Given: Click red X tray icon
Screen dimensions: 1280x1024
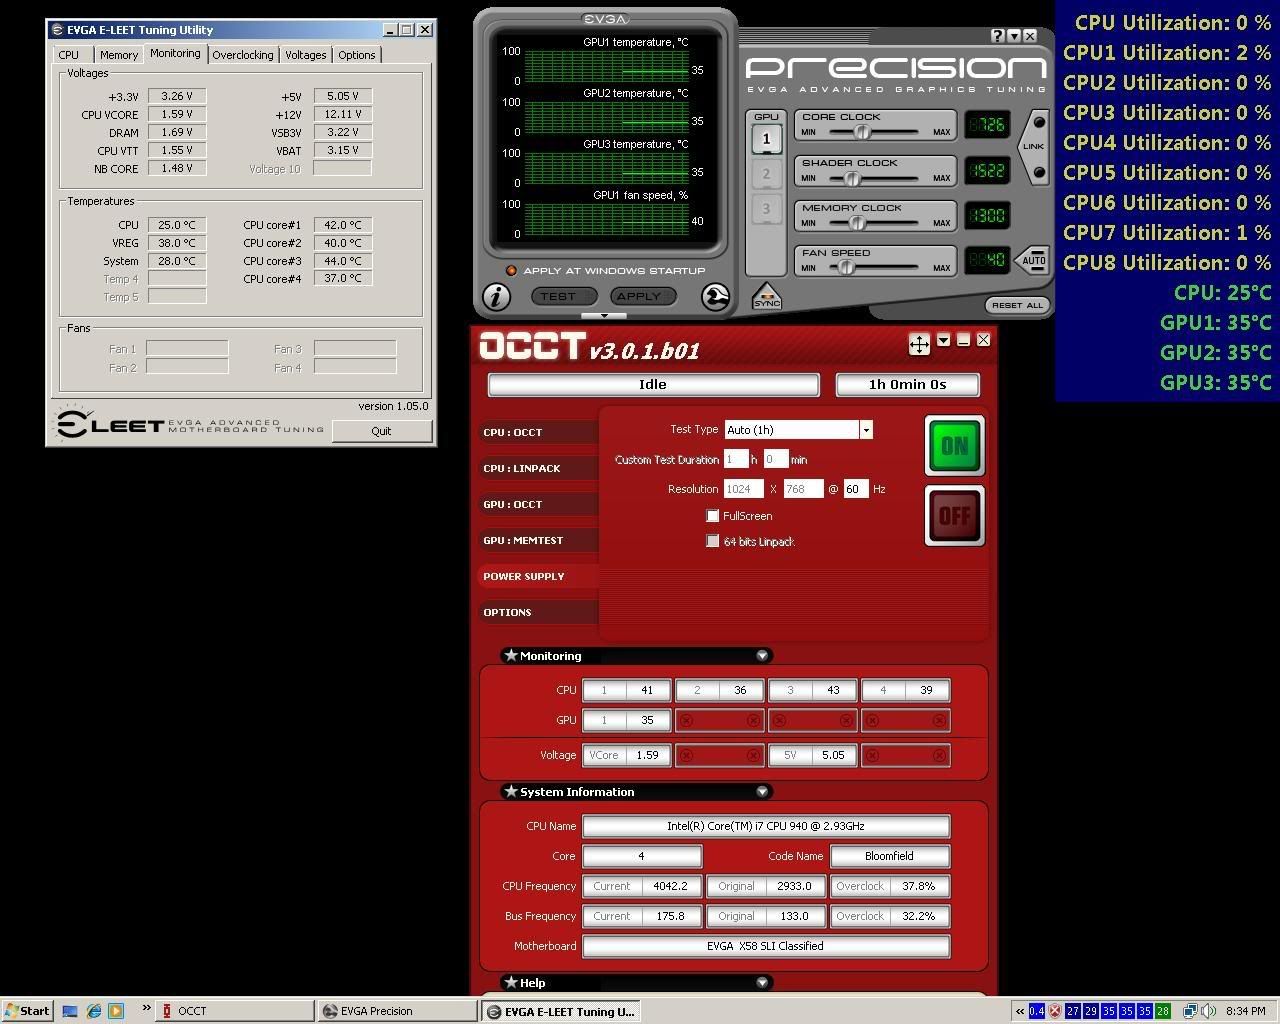Looking at the screenshot, I should 1054,1011.
